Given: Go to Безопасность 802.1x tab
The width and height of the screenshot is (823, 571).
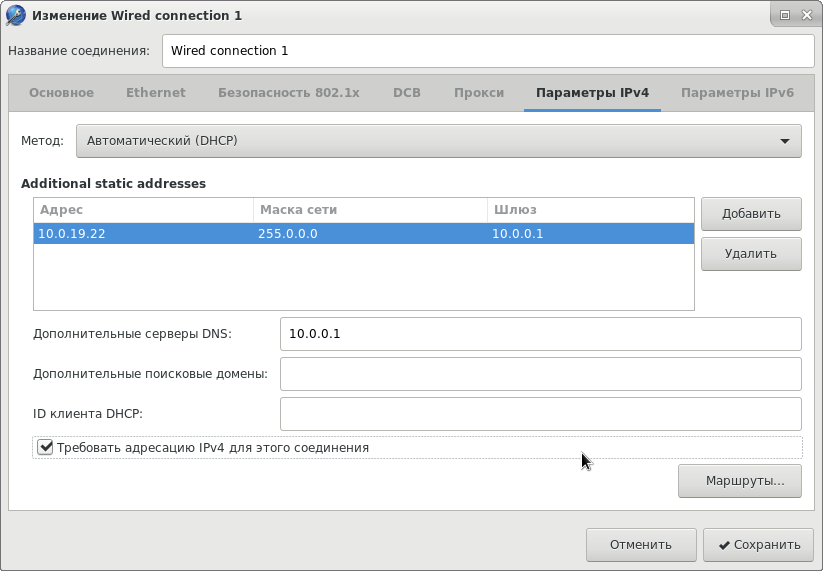Looking at the screenshot, I should [288, 92].
